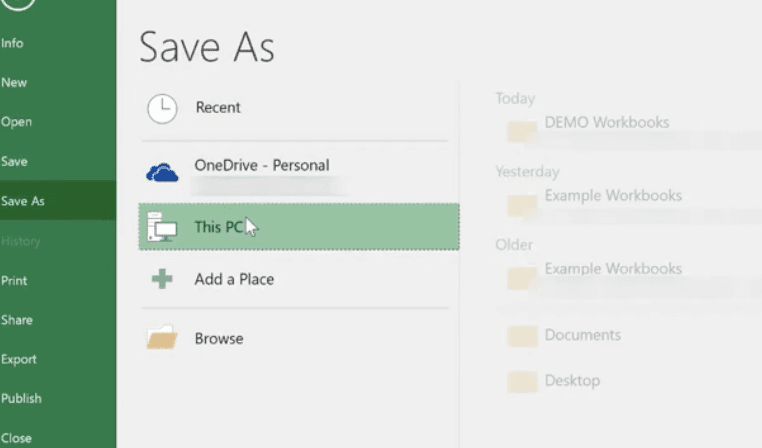Open the Browse folder icon
This screenshot has width=762, height=448.
pyautogui.click(x=162, y=339)
